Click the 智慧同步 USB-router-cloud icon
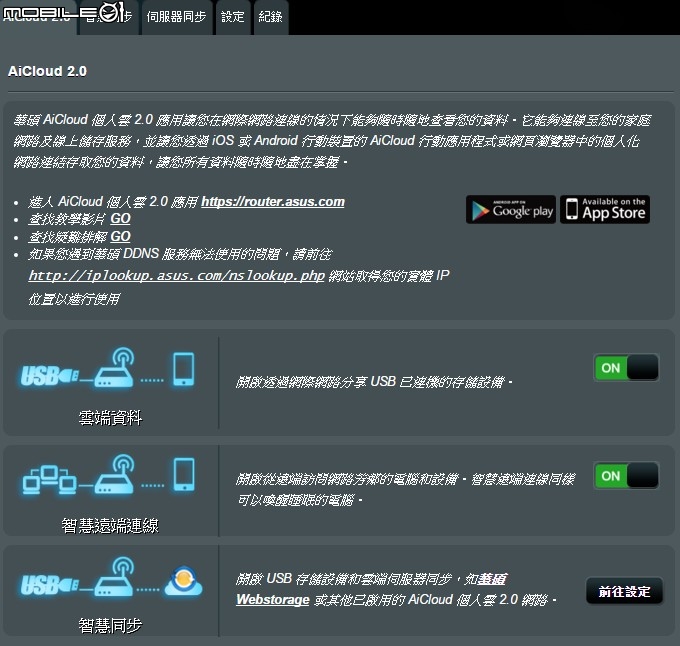Screen dimensions: 680x646 tap(111, 577)
